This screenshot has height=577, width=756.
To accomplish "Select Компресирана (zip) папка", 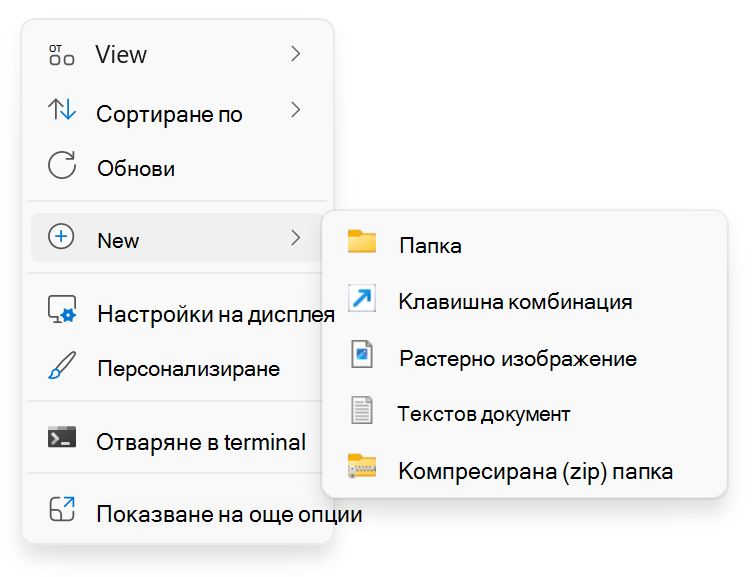I will tap(525, 468).
